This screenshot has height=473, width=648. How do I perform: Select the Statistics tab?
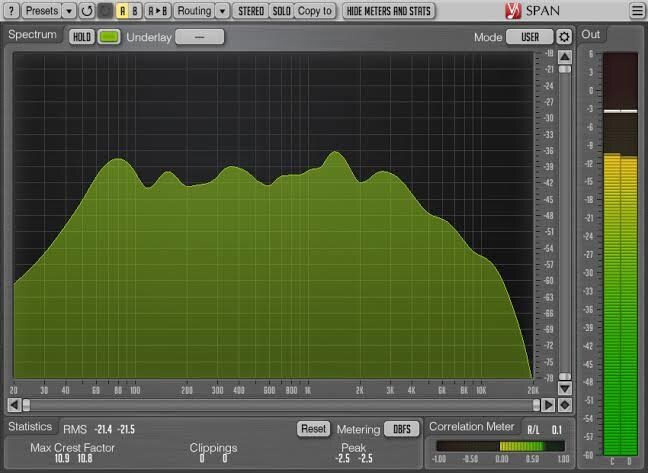pyautogui.click(x=30, y=426)
